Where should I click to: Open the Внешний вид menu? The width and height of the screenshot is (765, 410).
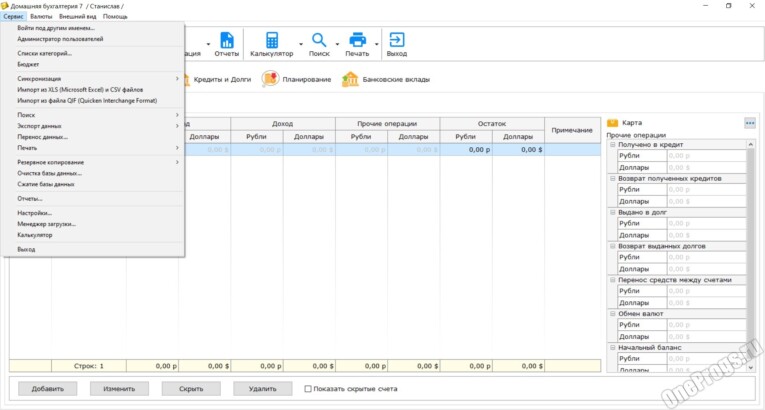click(78, 17)
